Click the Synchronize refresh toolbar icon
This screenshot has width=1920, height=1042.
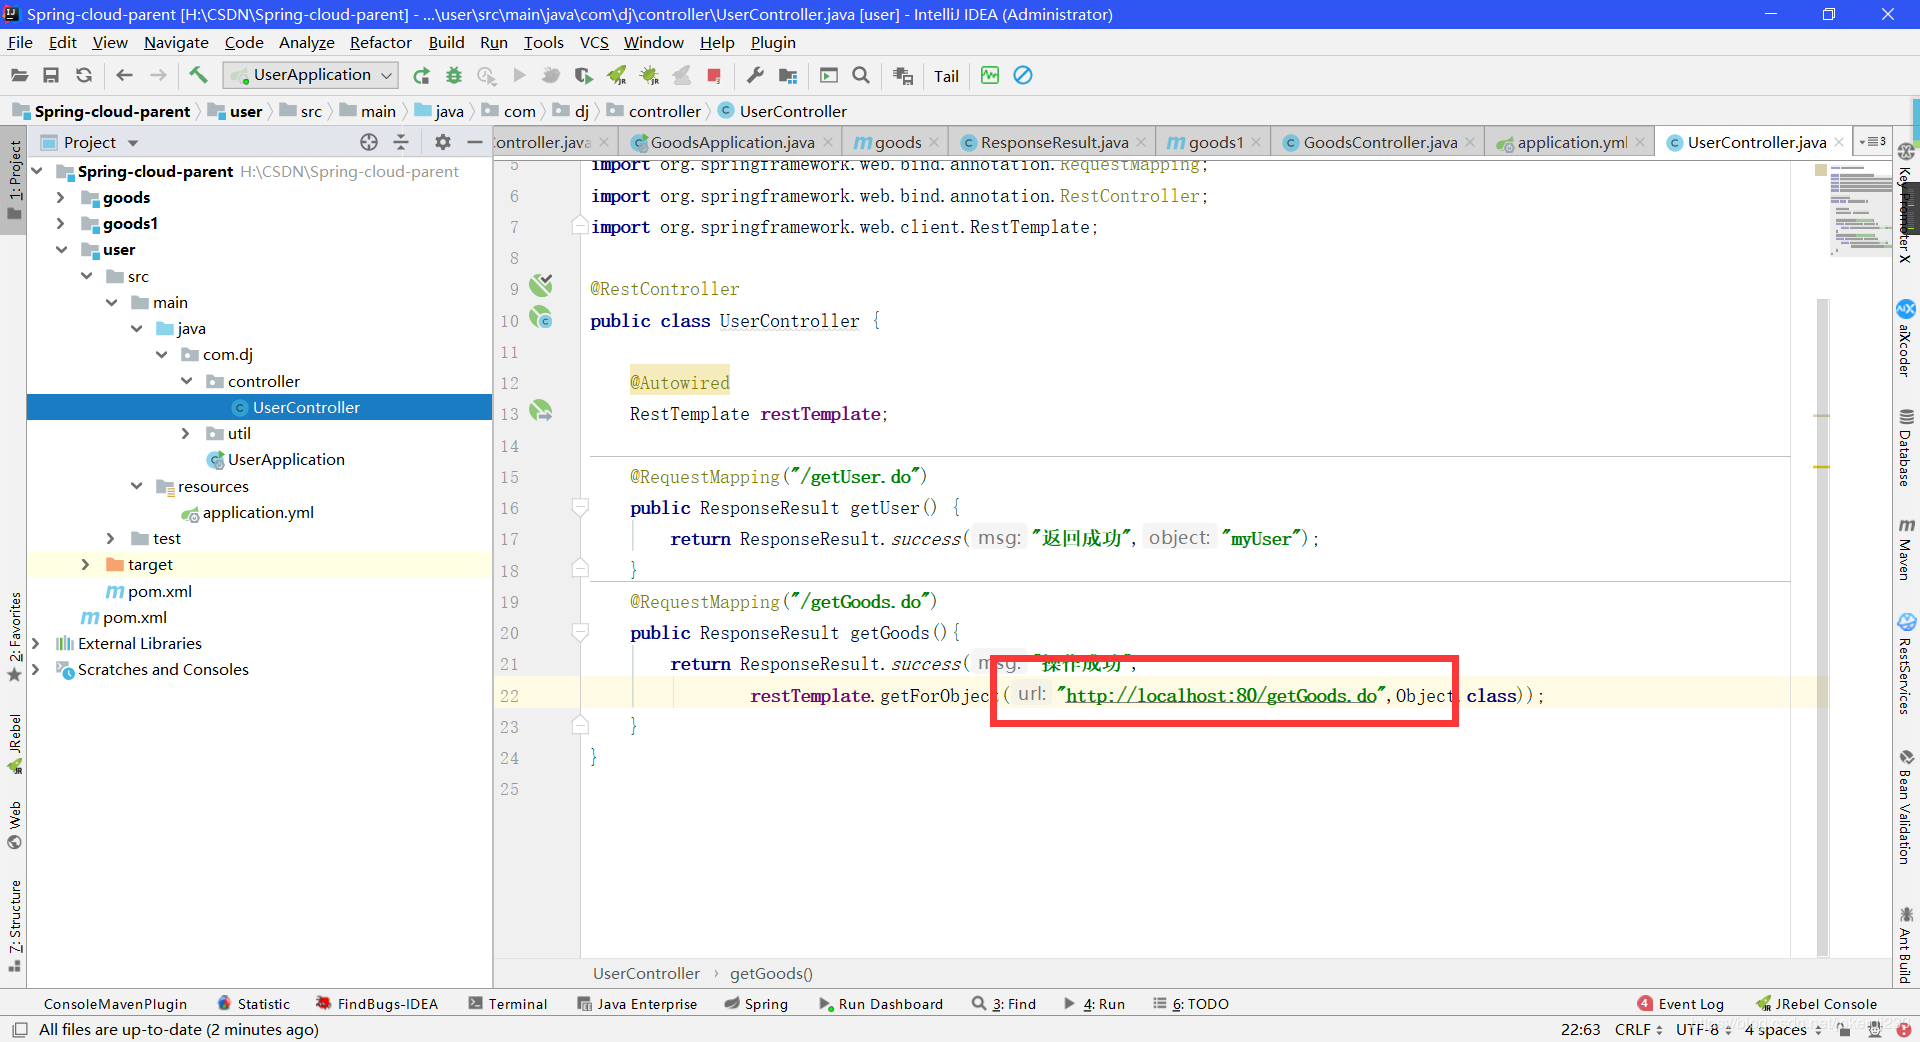[x=84, y=75]
